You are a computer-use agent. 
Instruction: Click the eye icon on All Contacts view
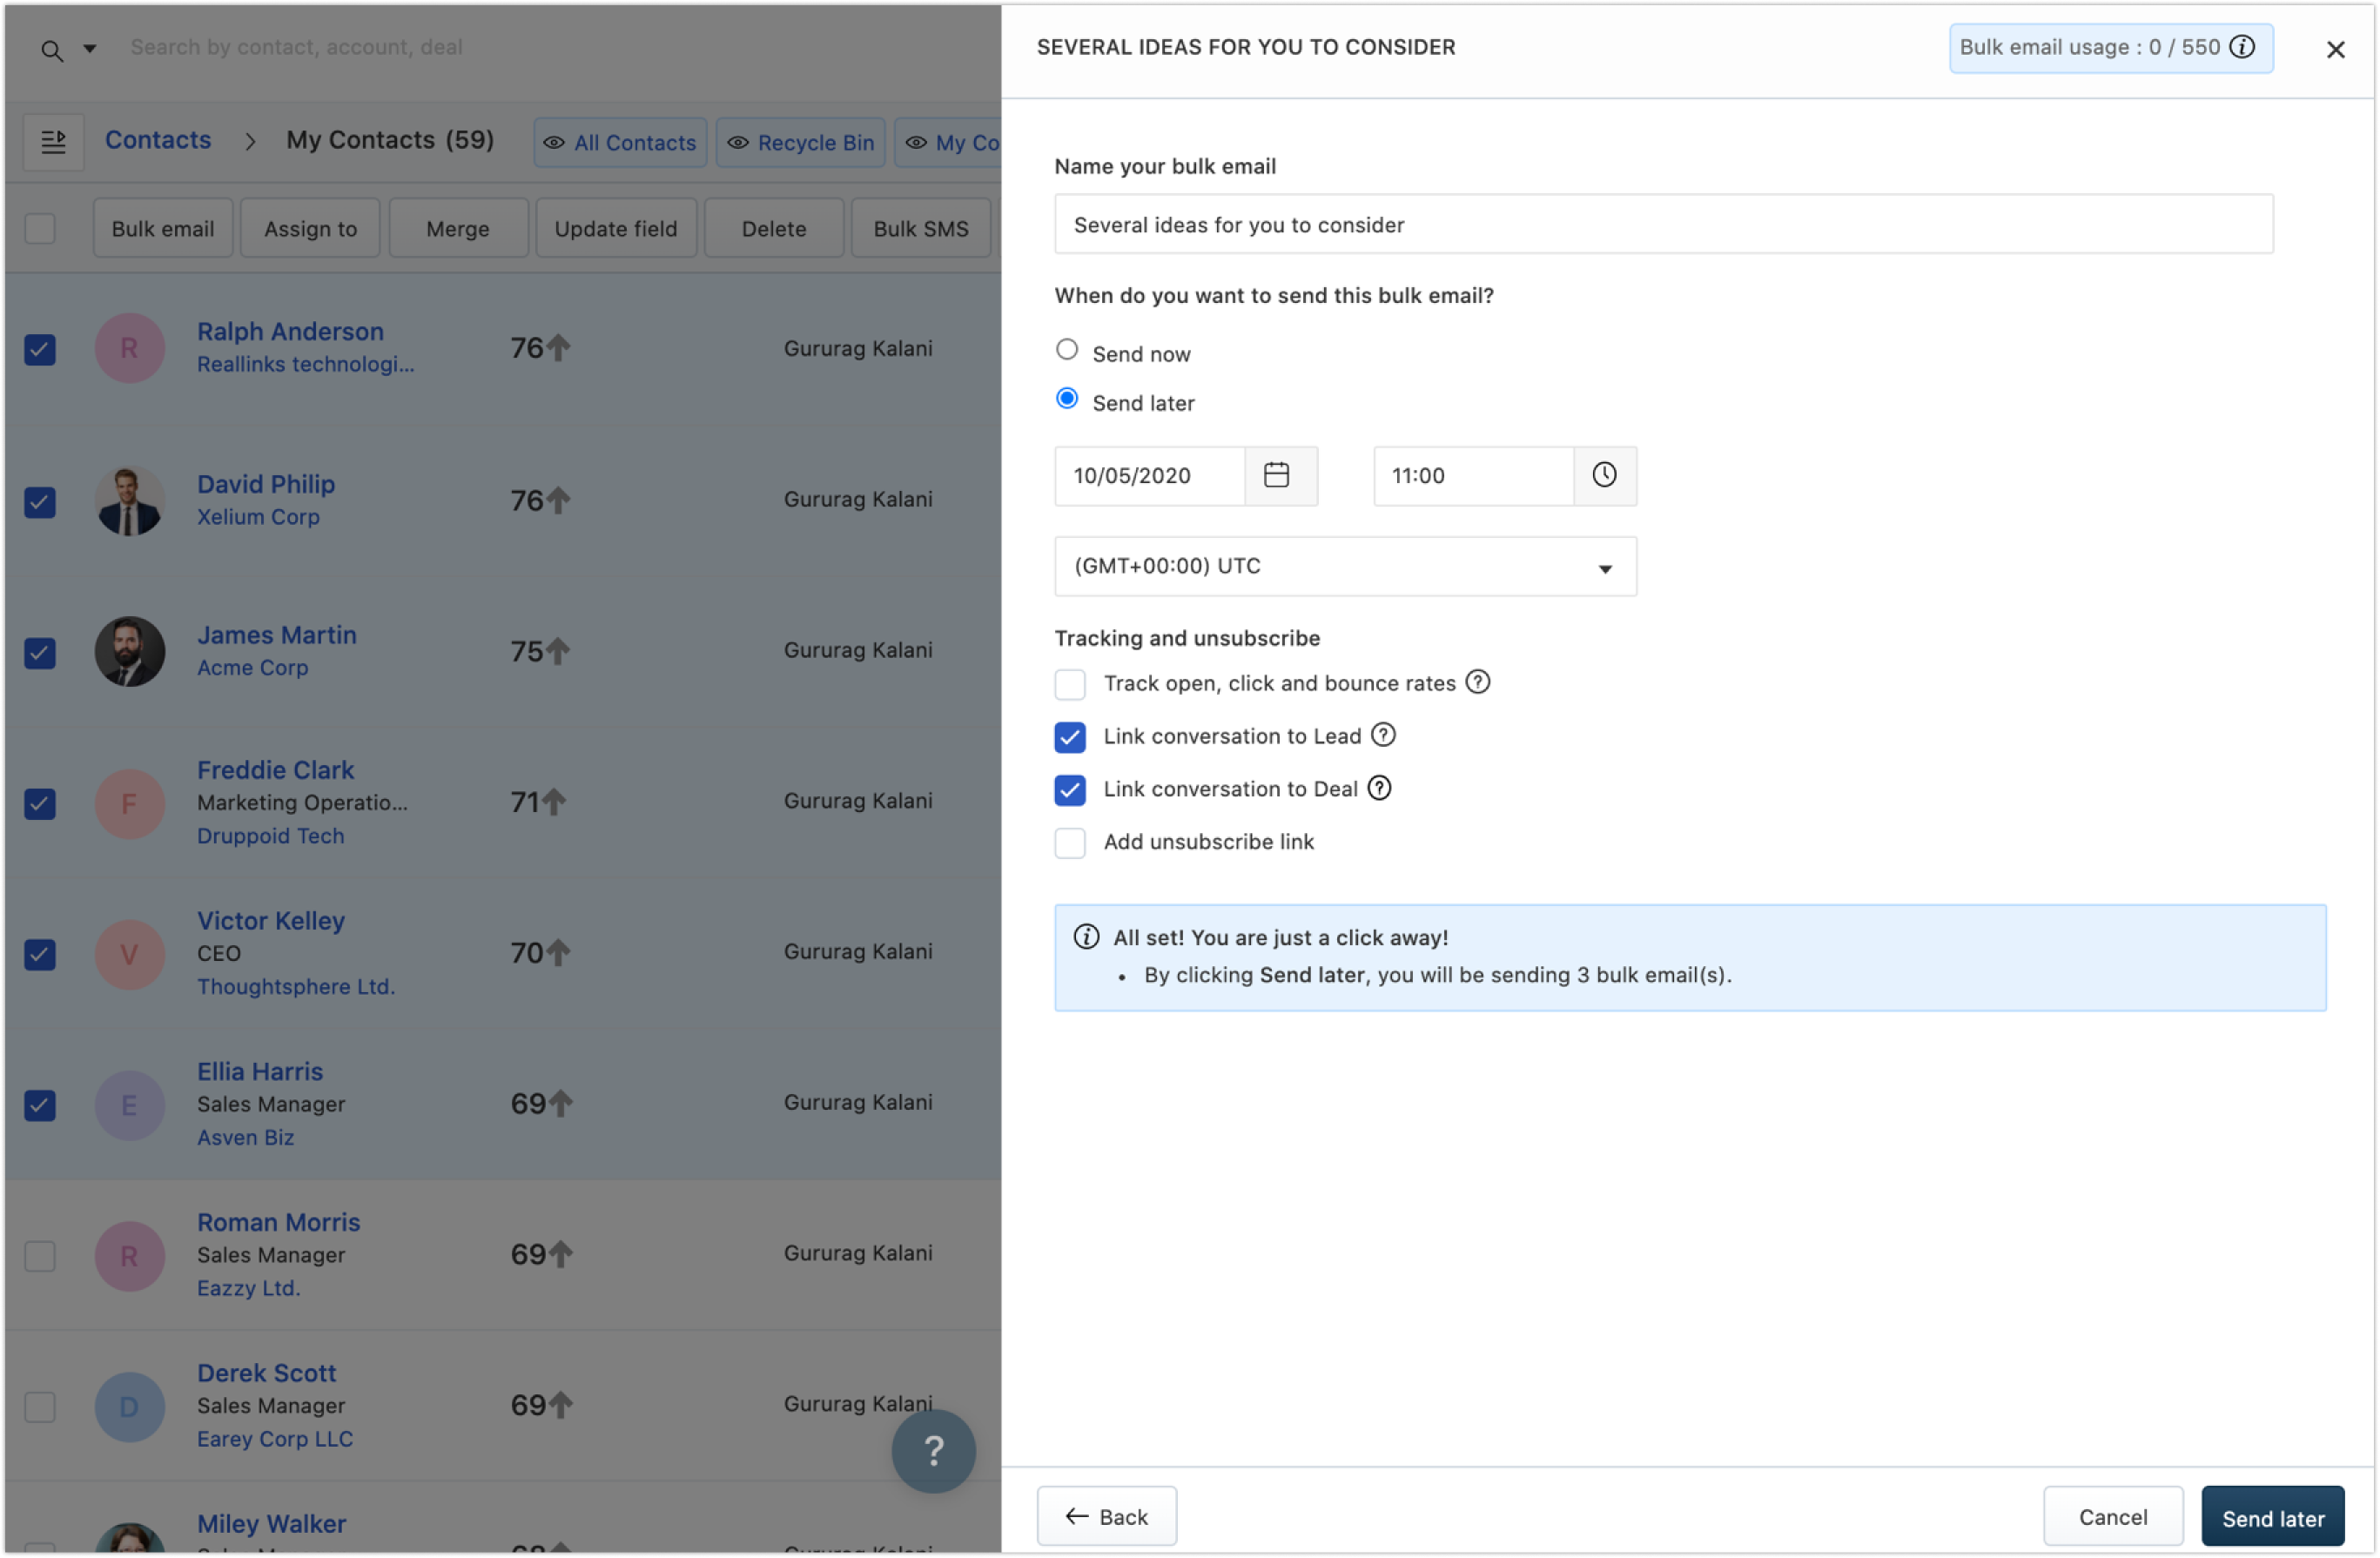tap(555, 143)
